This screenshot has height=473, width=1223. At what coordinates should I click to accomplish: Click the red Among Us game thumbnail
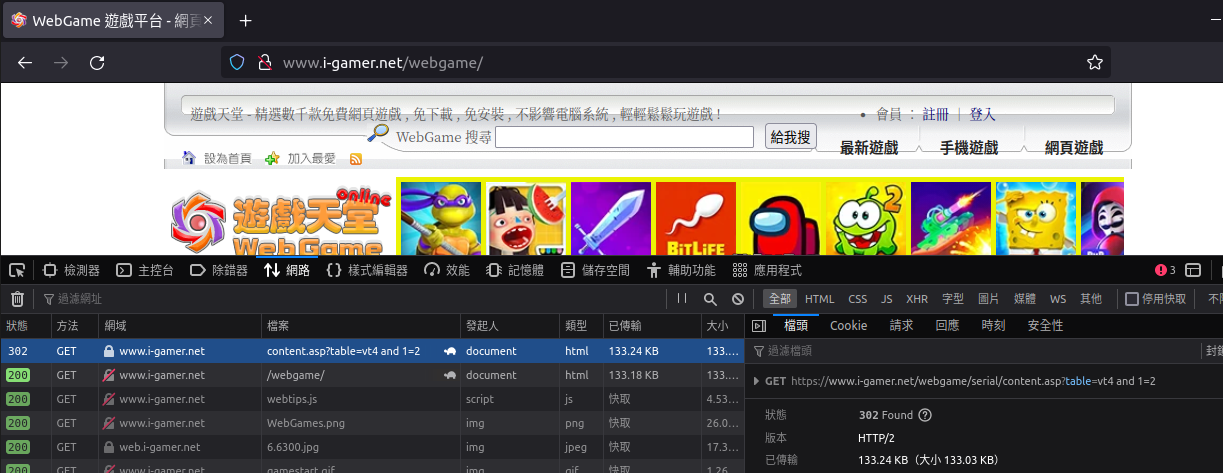[x=781, y=219]
